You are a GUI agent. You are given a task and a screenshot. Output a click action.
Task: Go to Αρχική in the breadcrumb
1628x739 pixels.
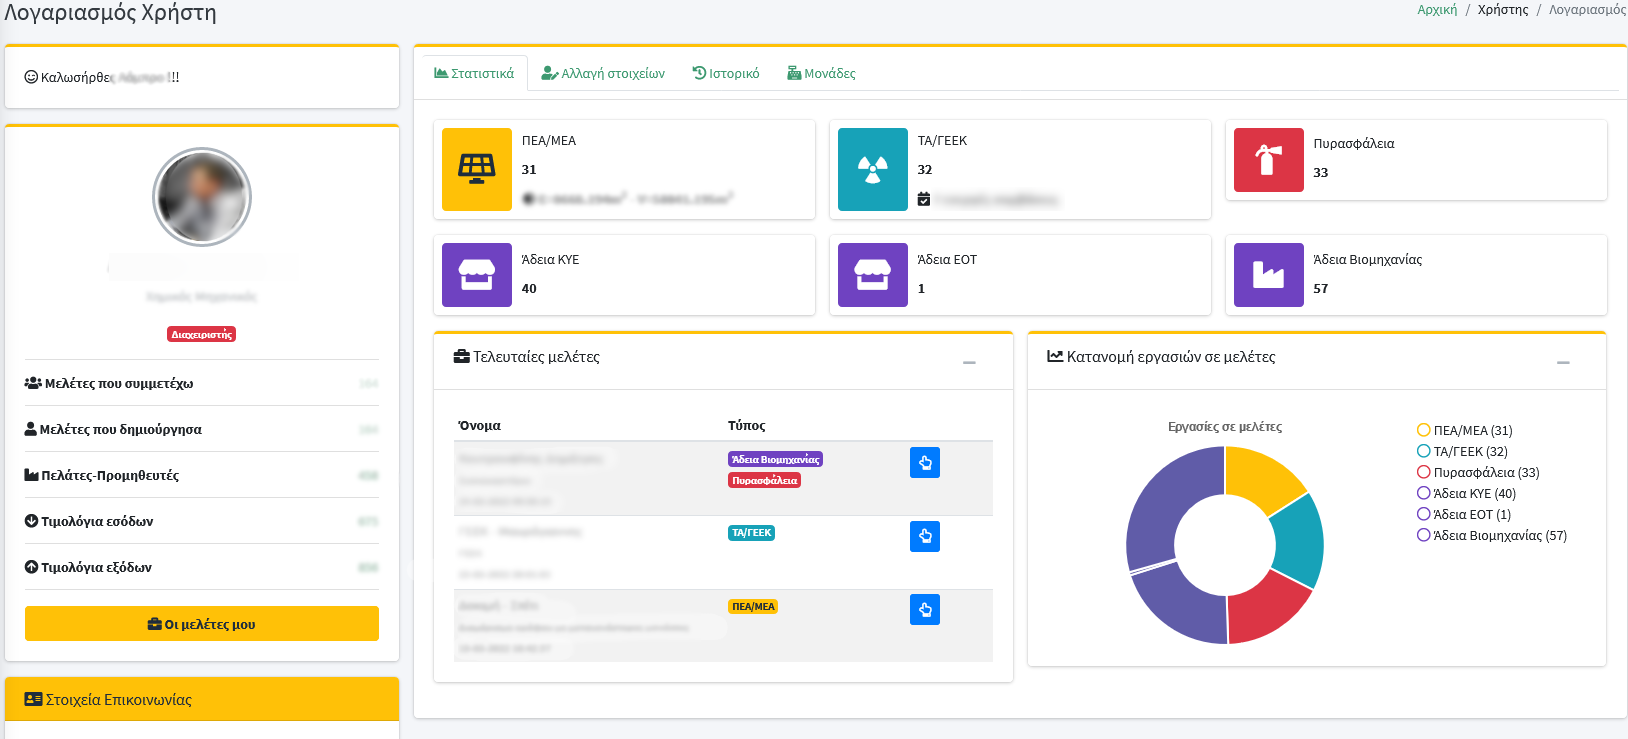(x=1437, y=10)
